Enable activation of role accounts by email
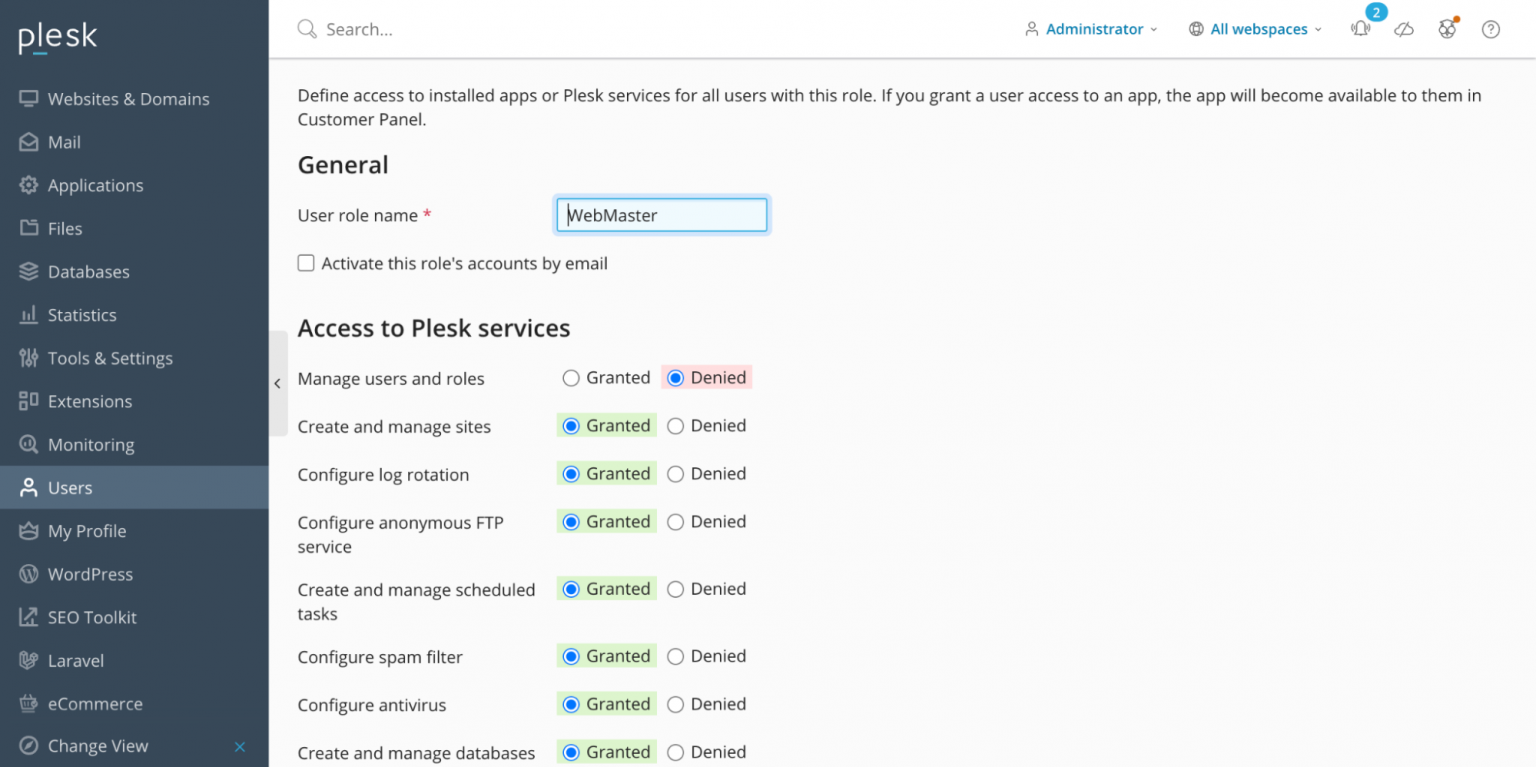Image resolution: width=1536 pixels, height=767 pixels. pyautogui.click(x=306, y=263)
